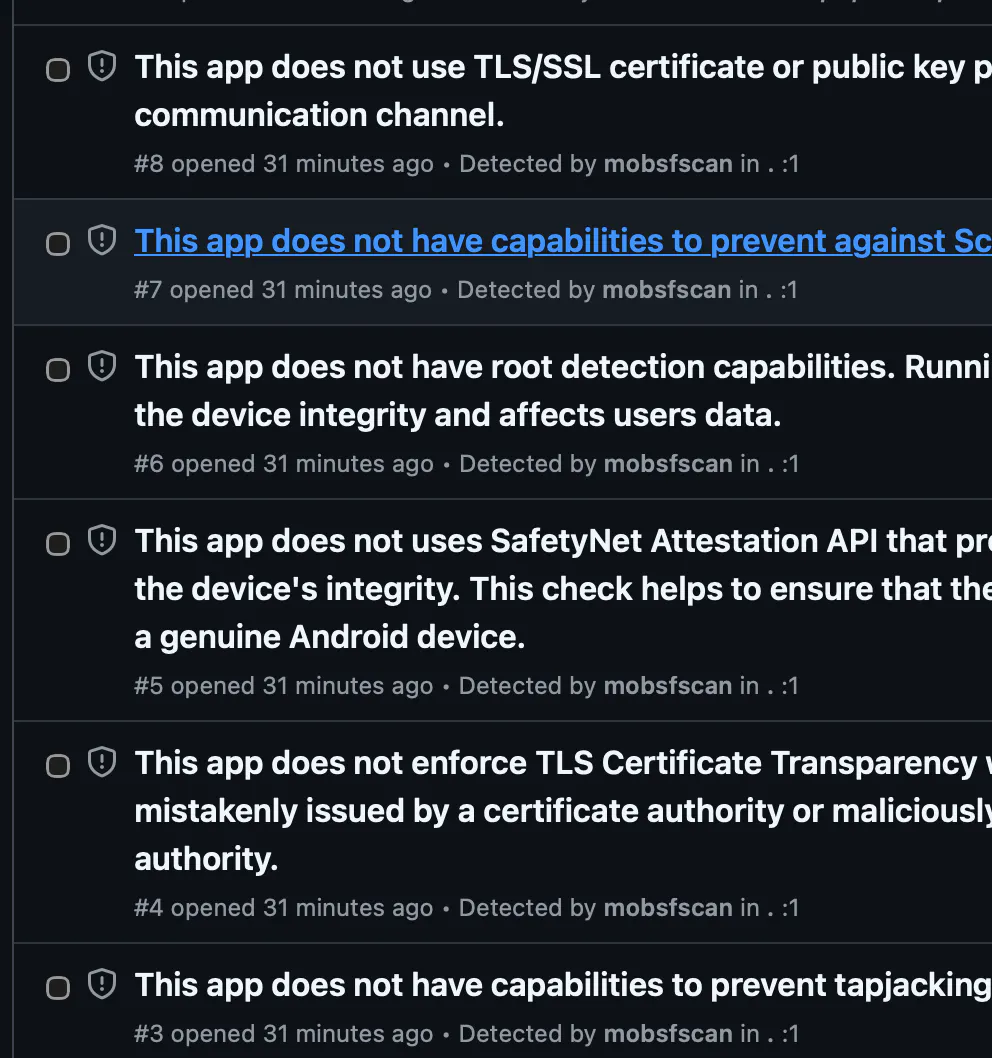Check the root detection alert checkbox
This screenshot has width=992, height=1058.
pos(59,370)
